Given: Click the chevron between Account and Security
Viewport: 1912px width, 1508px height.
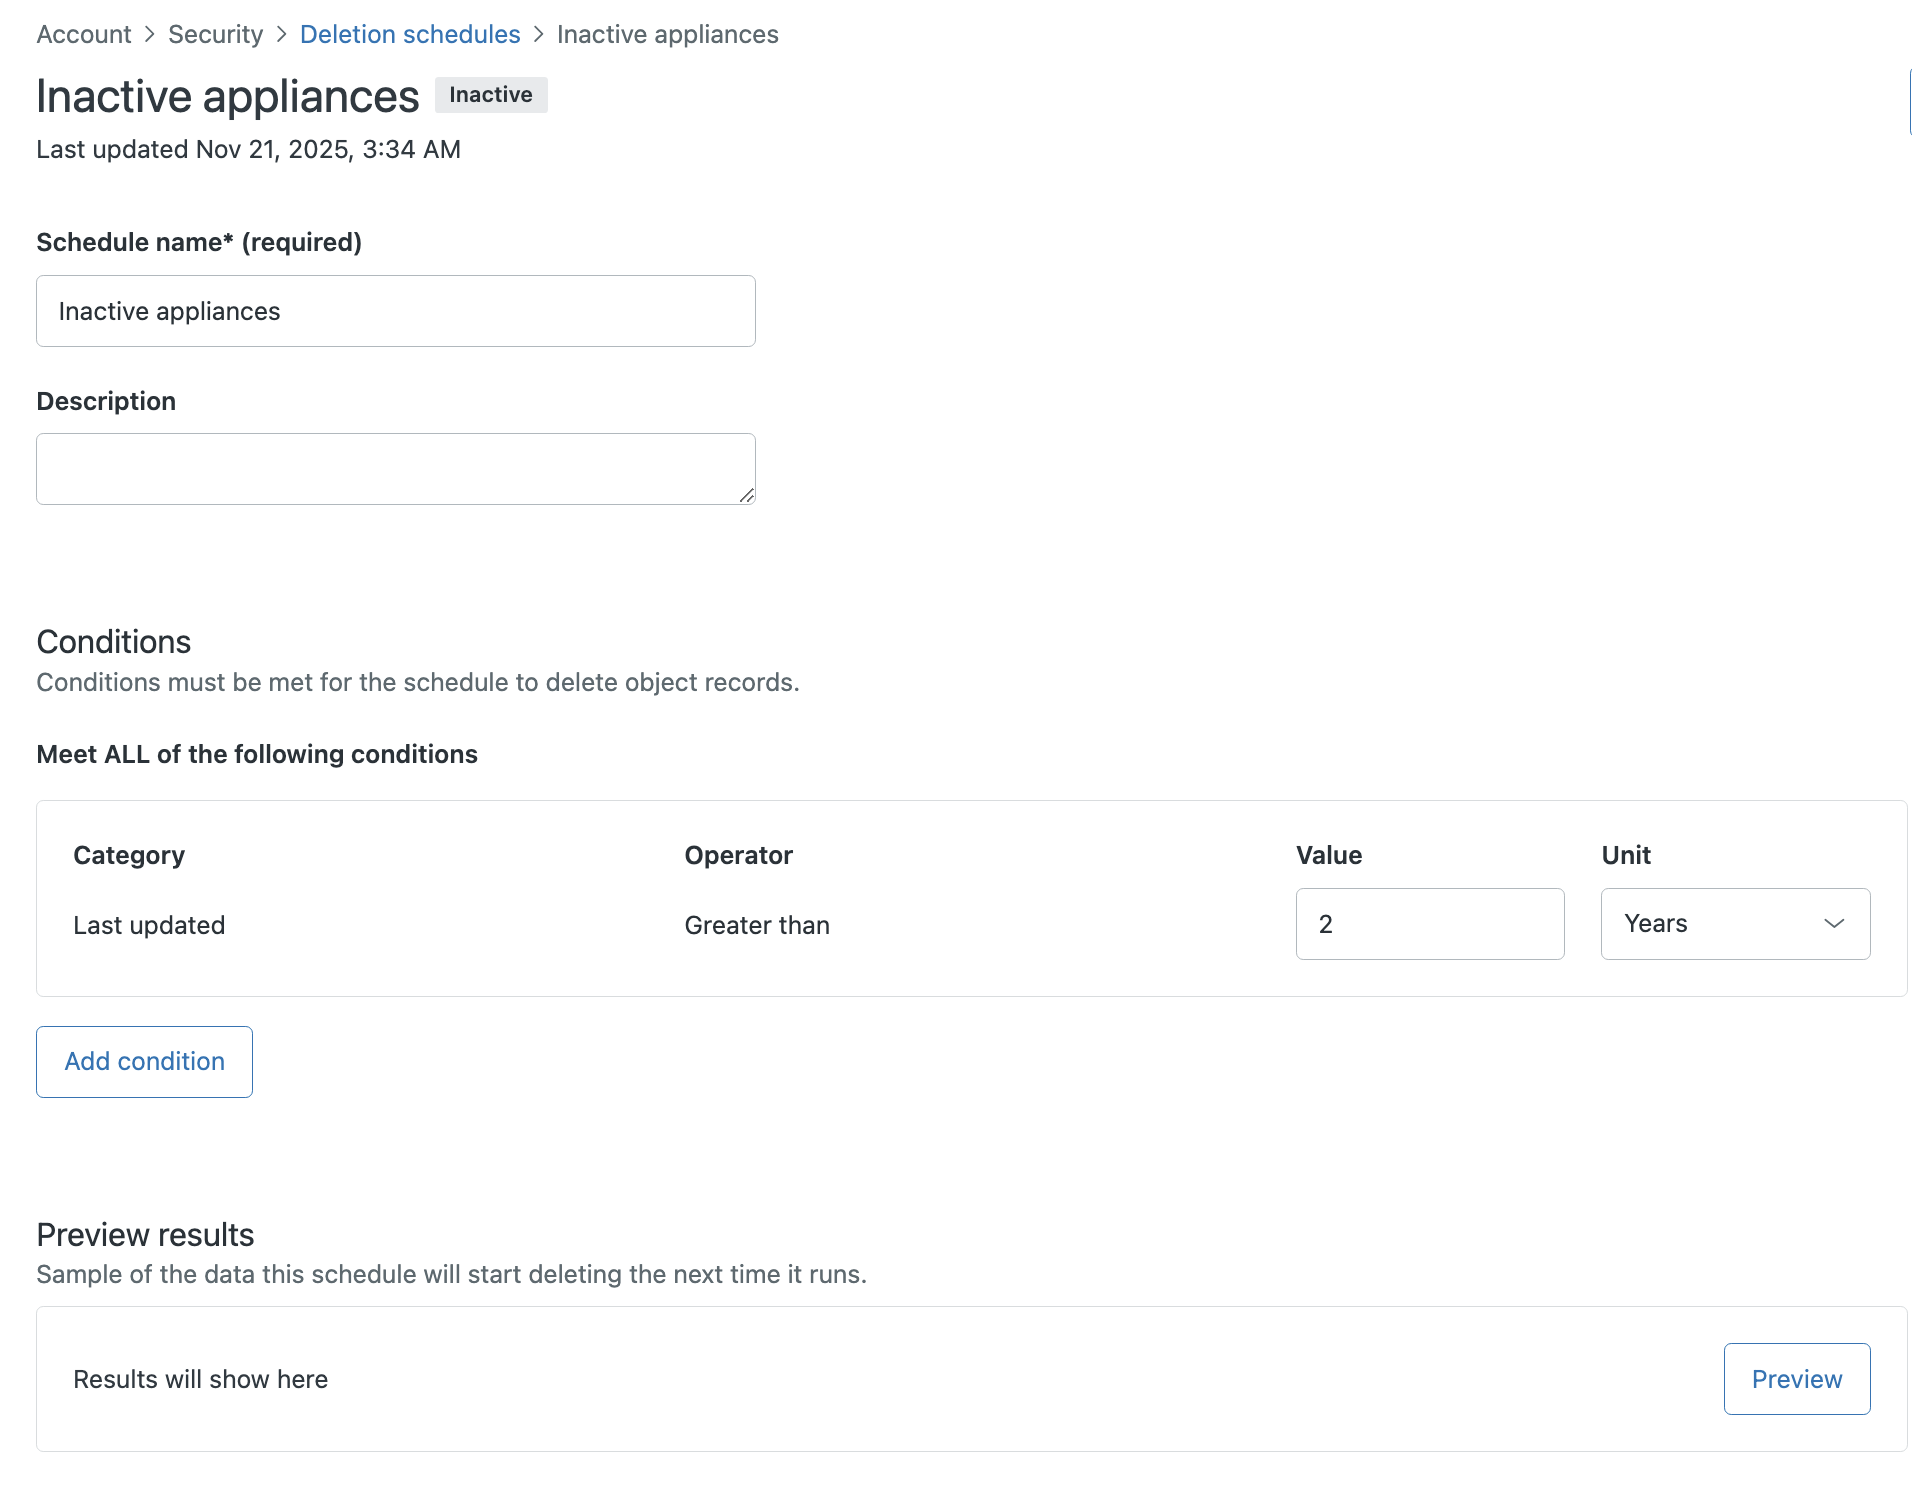Looking at the screenshot, I should coord(150,34).
